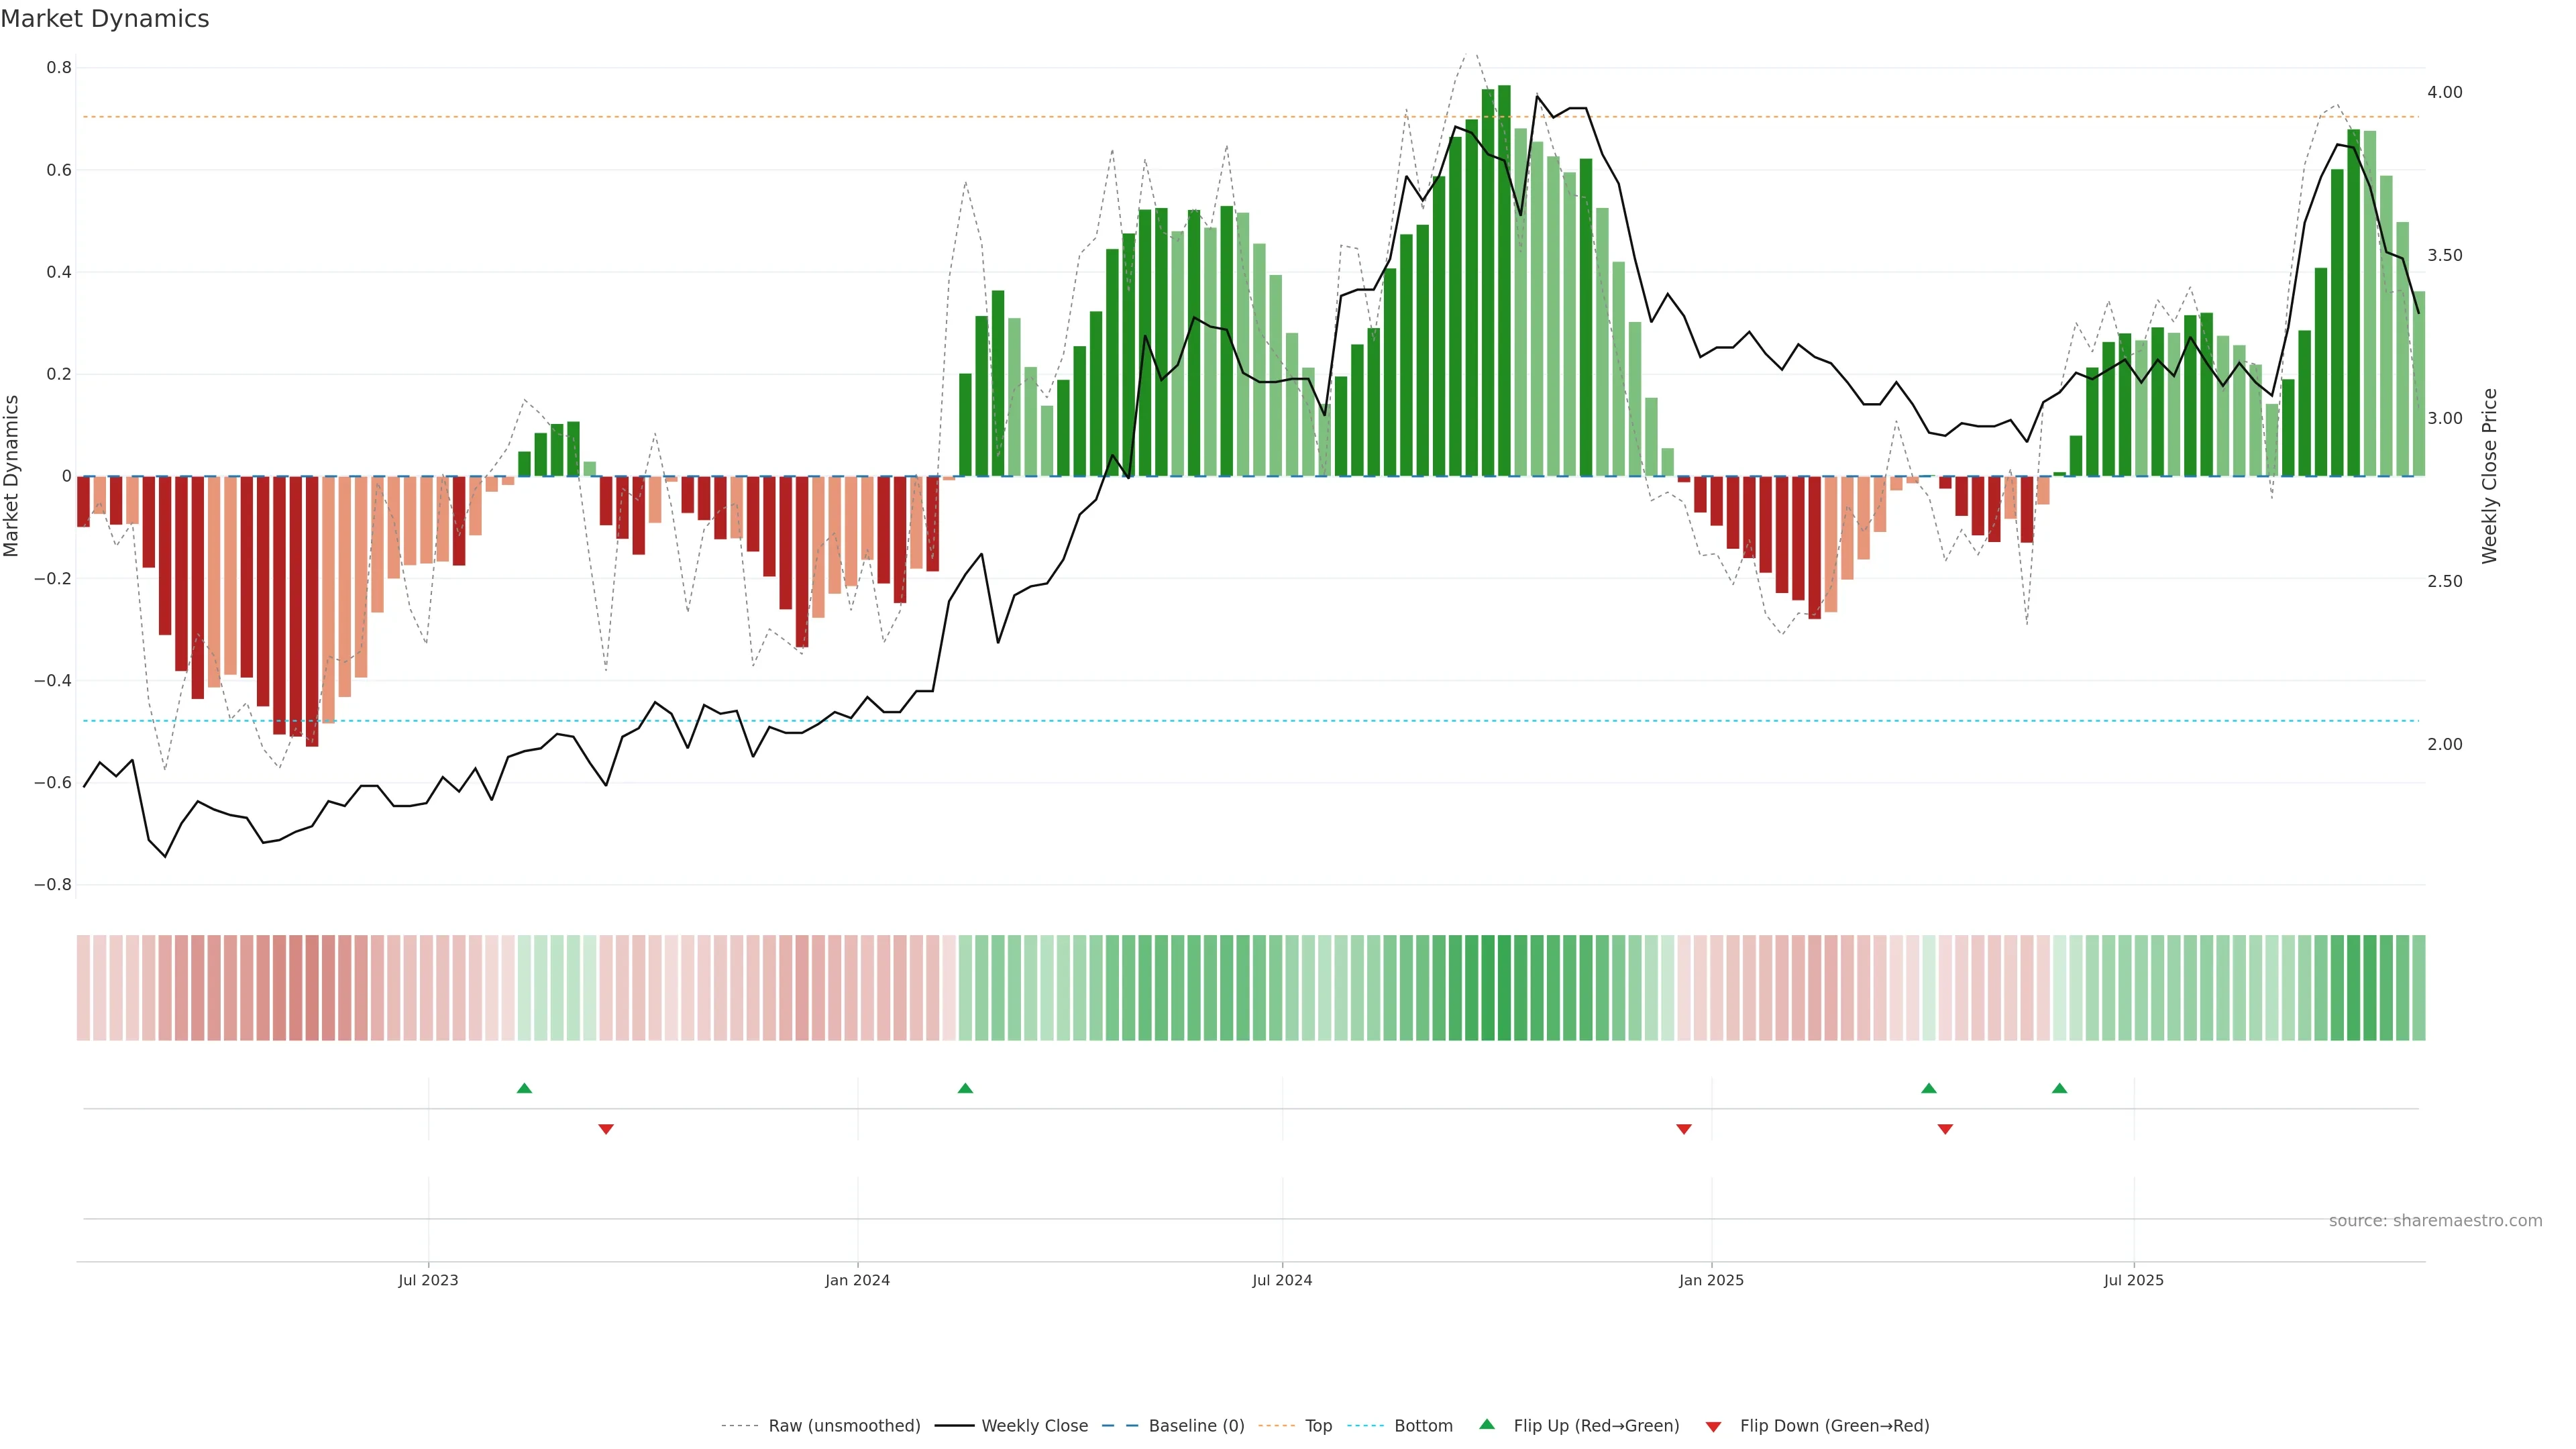Screen dimensions: 2576x1449
Task: Click the last red Flip Down triangle marker
Action: coord(1945,1129)
